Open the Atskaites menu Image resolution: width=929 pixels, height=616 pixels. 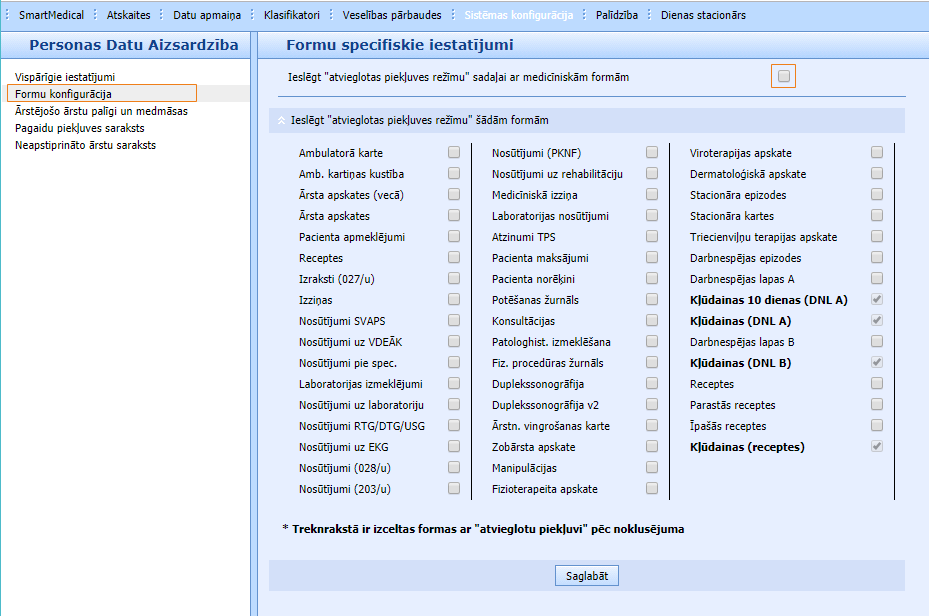128,15
